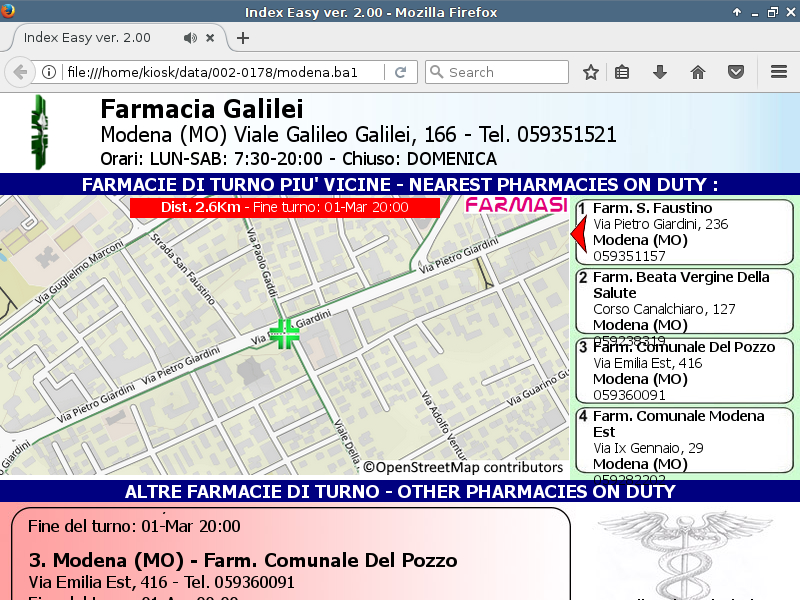Image resolution: width=800 pixels, height=600 pixels.
Task: Click the green pharmacy cross map marker
Action: point(284,334)
